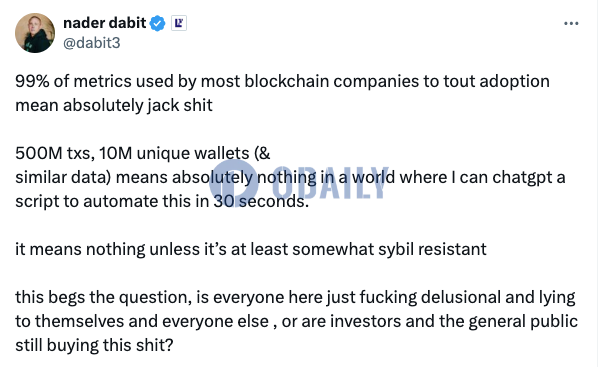Click the circular ODAILY watermark logo
Screen dimensions: 598x367
tap(233, 184)
